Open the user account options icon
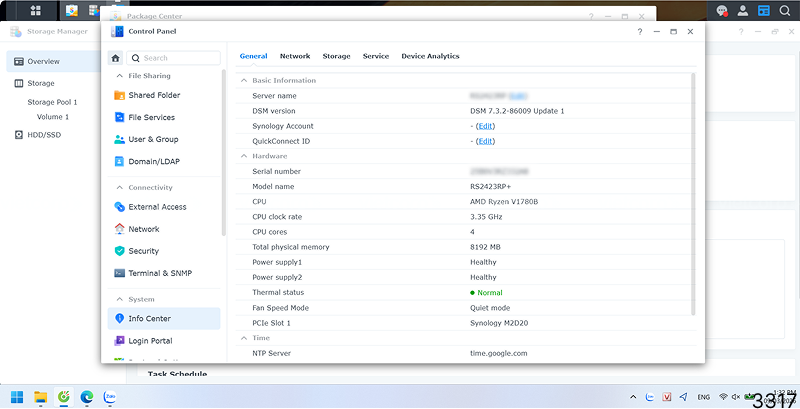 (743, 10)
